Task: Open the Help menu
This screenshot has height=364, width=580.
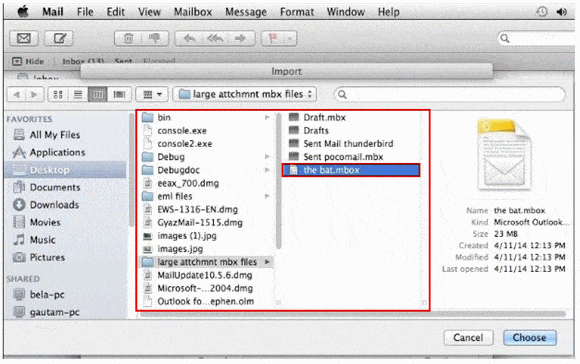Action: [x=388, y=12]
